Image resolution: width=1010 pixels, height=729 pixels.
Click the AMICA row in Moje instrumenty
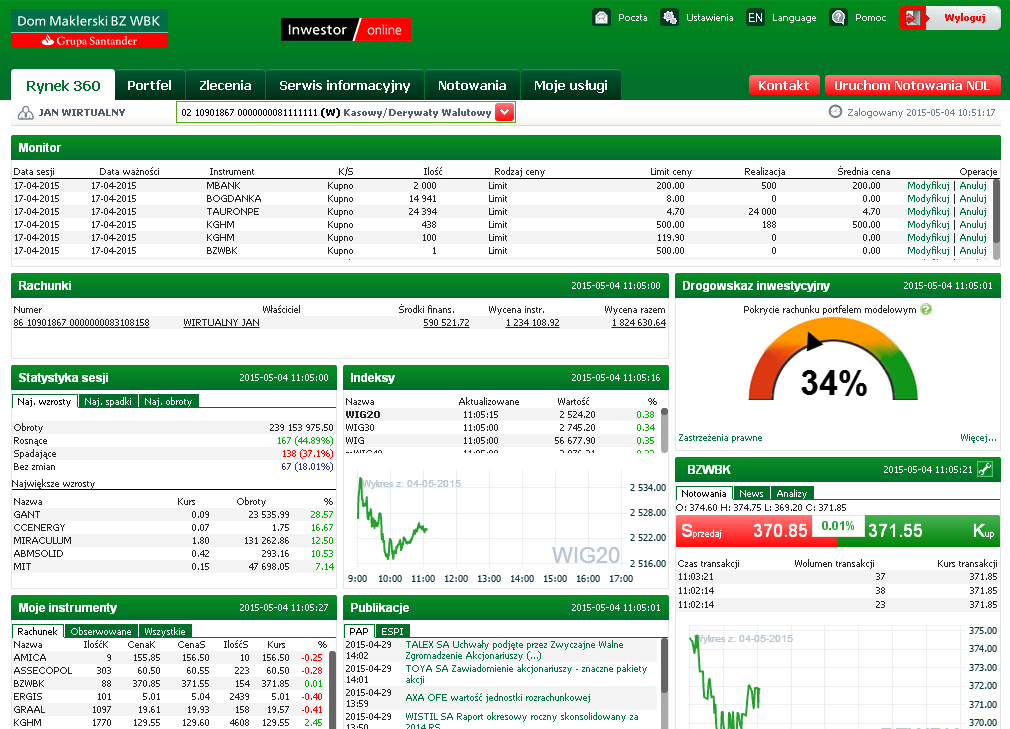[x=169, y=658]
